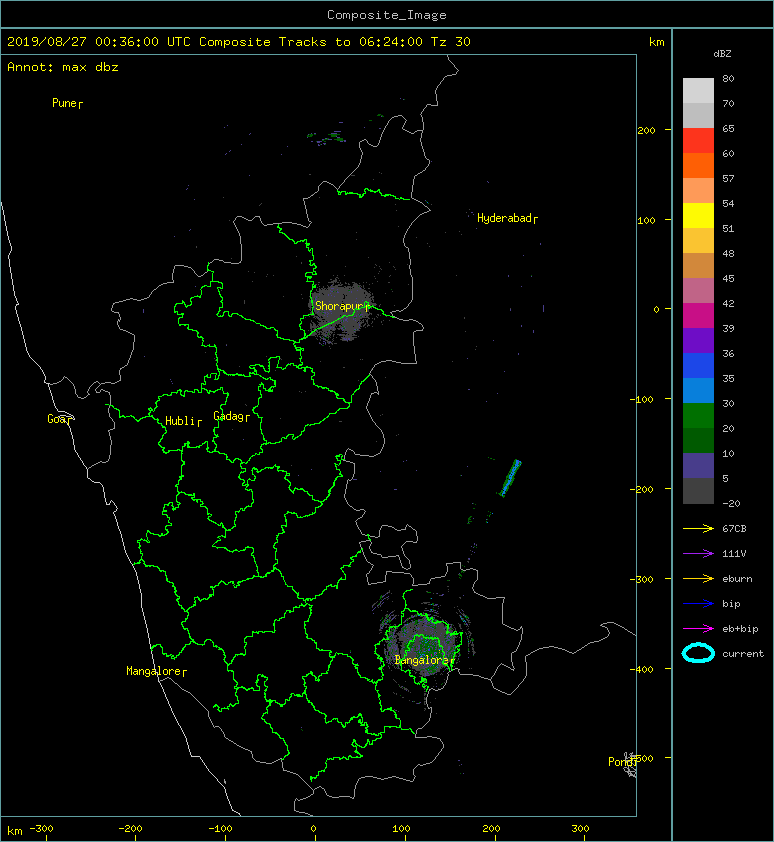This screenshot has height=842, width=774.
Task: Click the amber 51 dBZ swatch
Action: (698, 241)
